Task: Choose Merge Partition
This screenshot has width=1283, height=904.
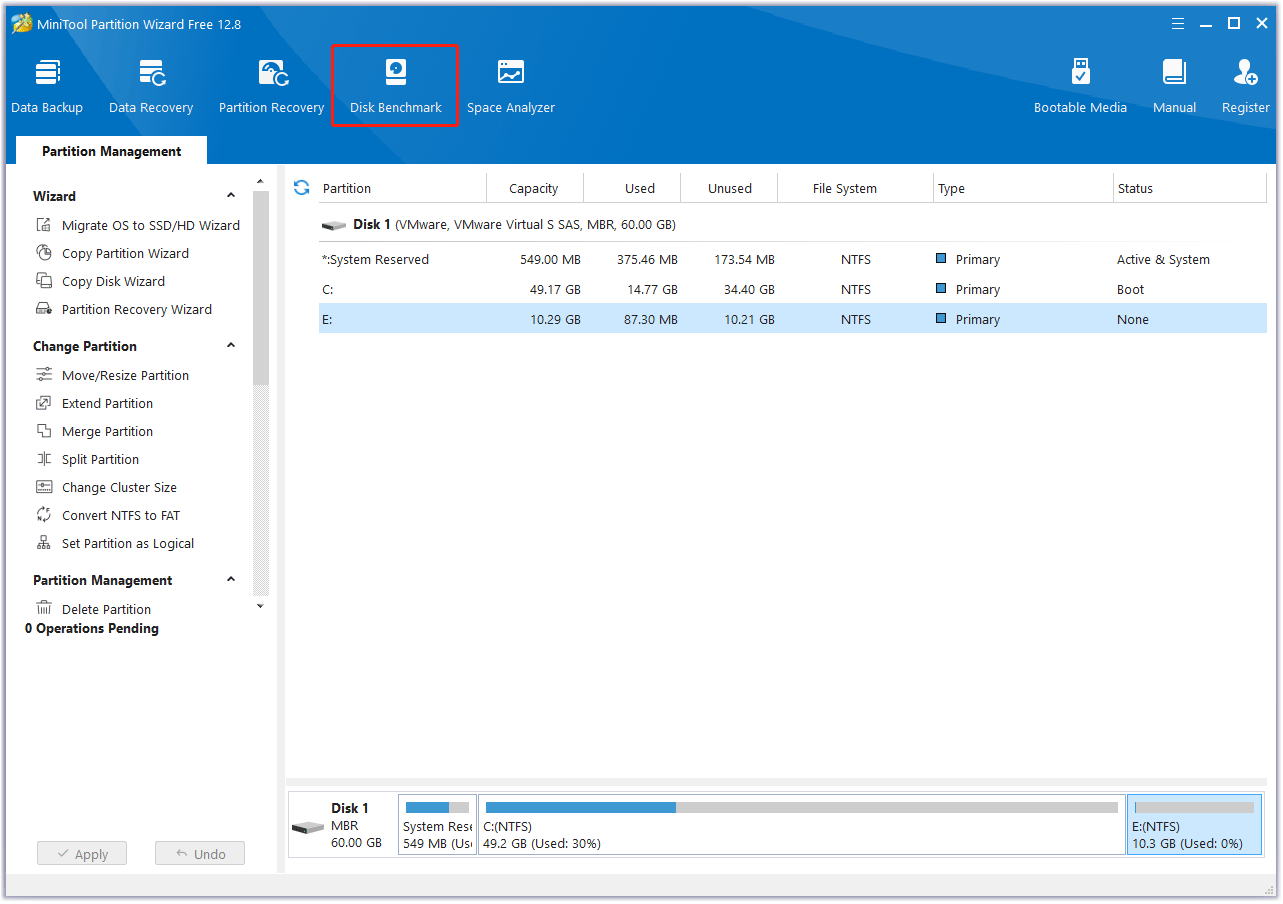Action: pyautogui.click(x=94, y=431)
